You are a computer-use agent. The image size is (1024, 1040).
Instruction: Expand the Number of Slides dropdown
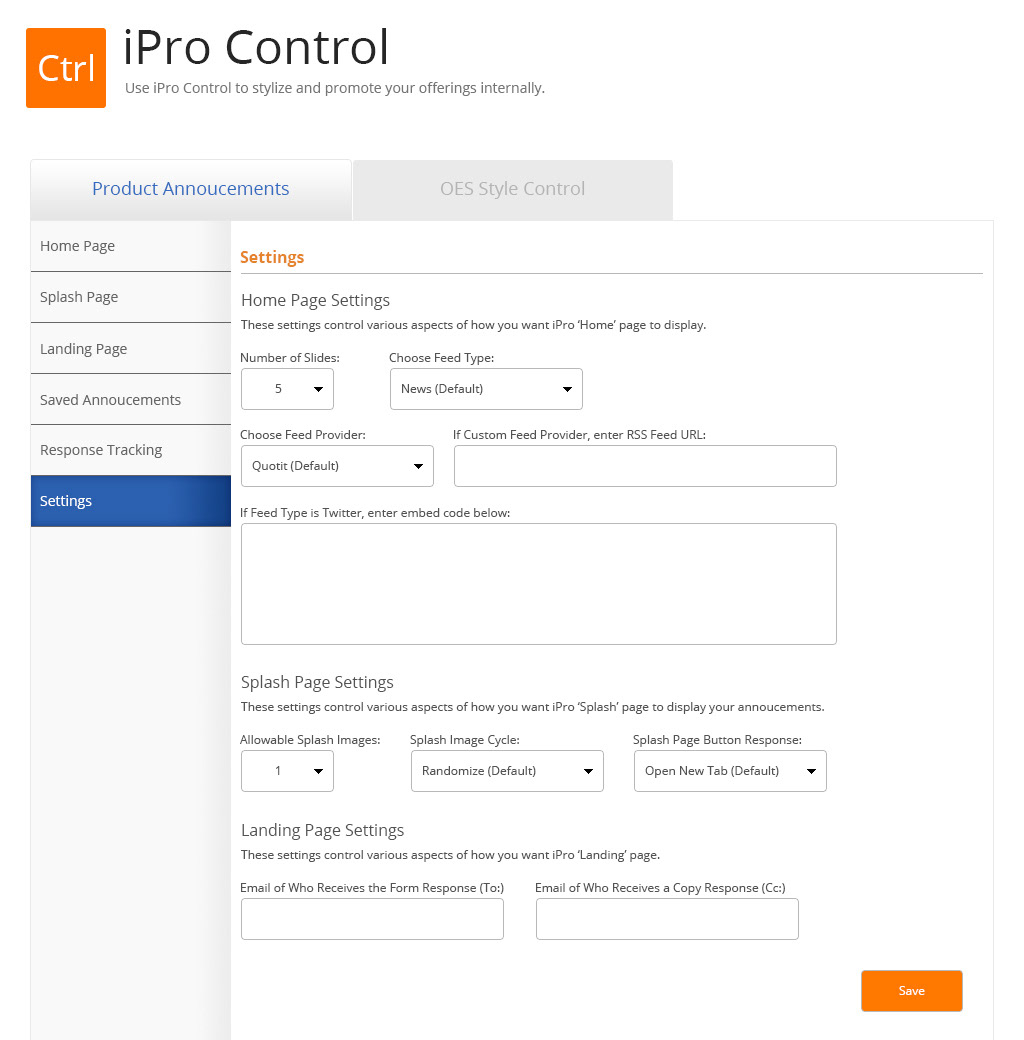pos(287,389)
